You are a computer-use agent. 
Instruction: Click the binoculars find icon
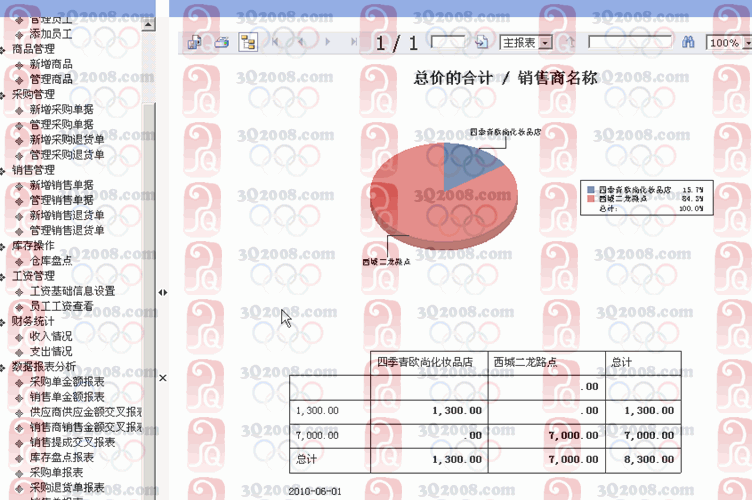point(688,42)
